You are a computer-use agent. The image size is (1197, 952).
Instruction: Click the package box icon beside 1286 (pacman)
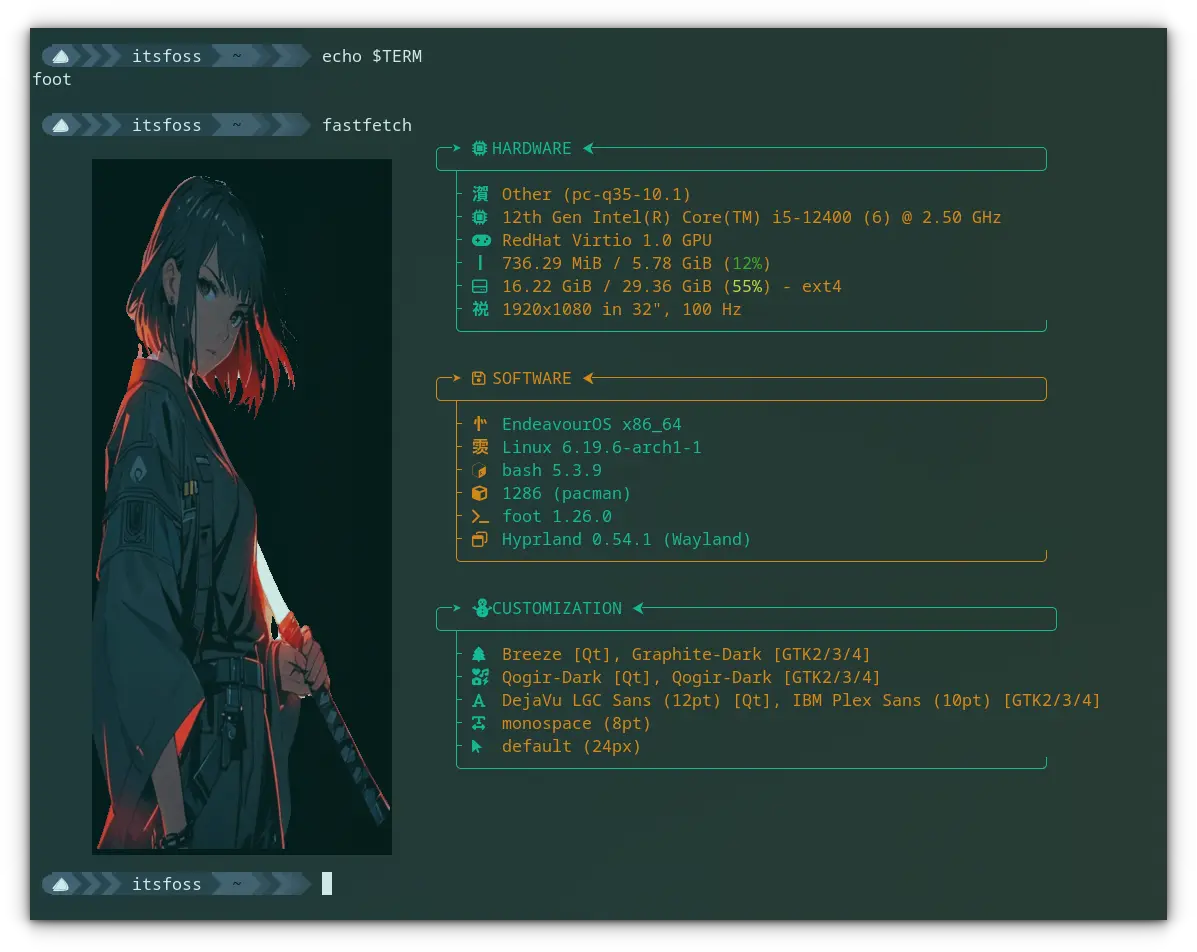[x=480, y=493]
